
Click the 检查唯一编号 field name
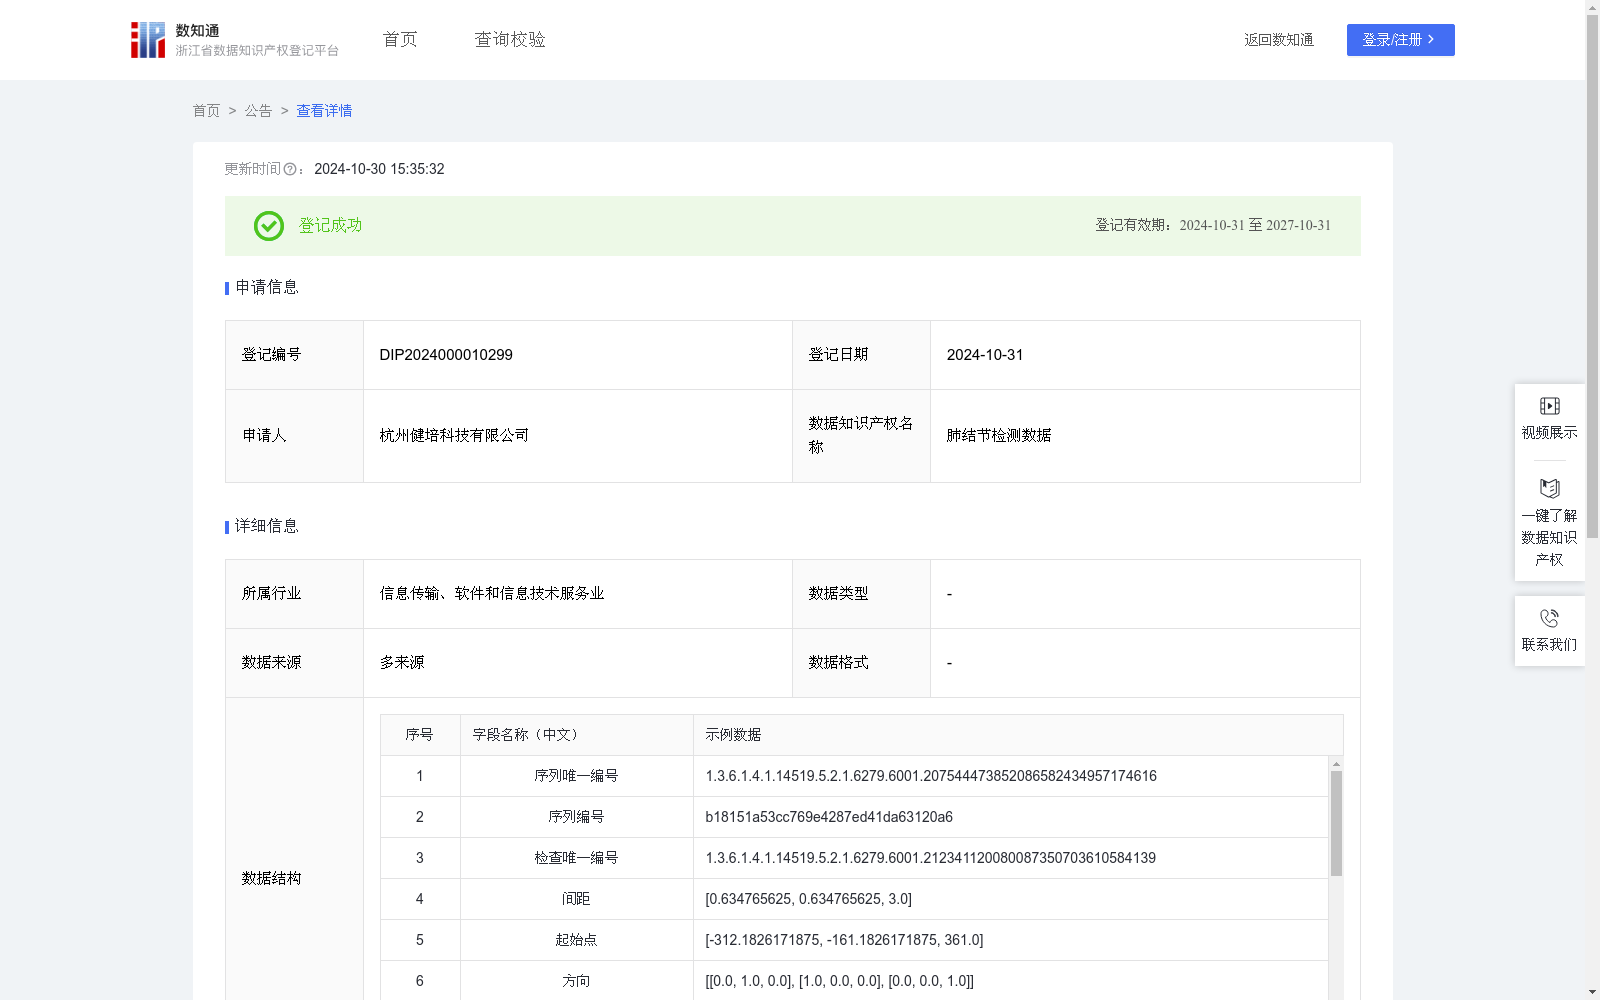[576, 858]
